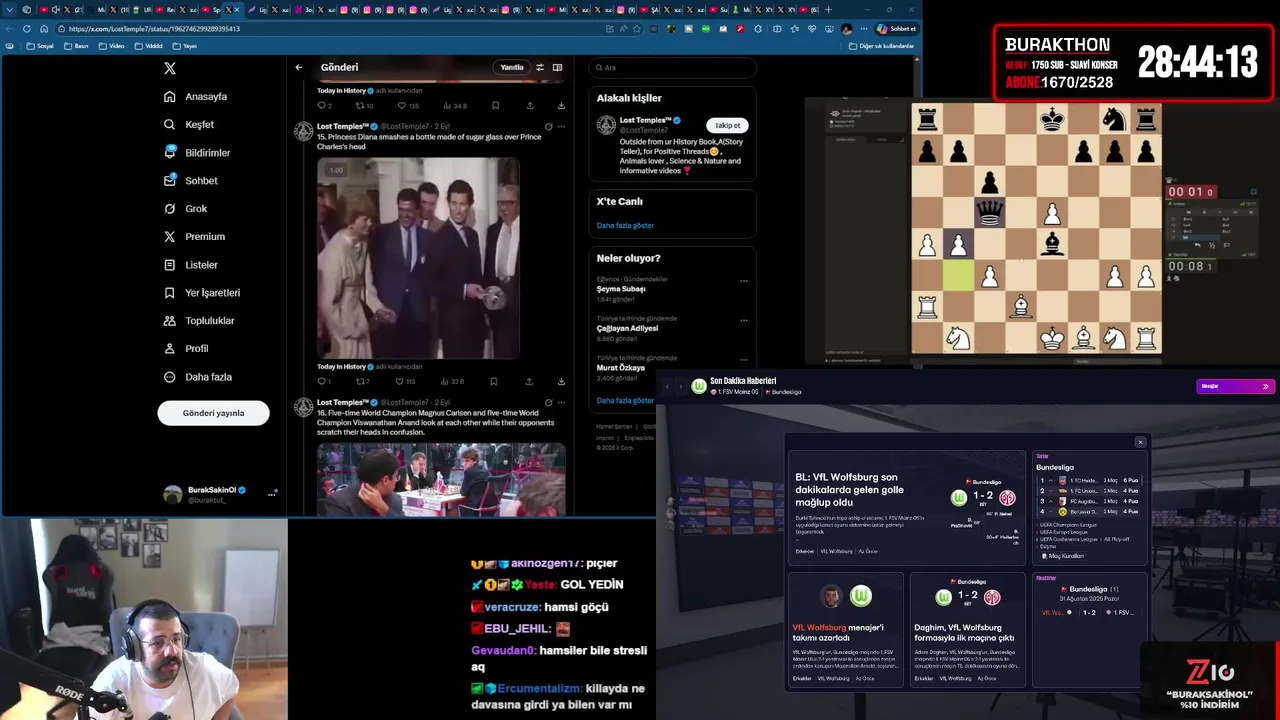Go back with the Gönderi back arrow

click(298, 67)
